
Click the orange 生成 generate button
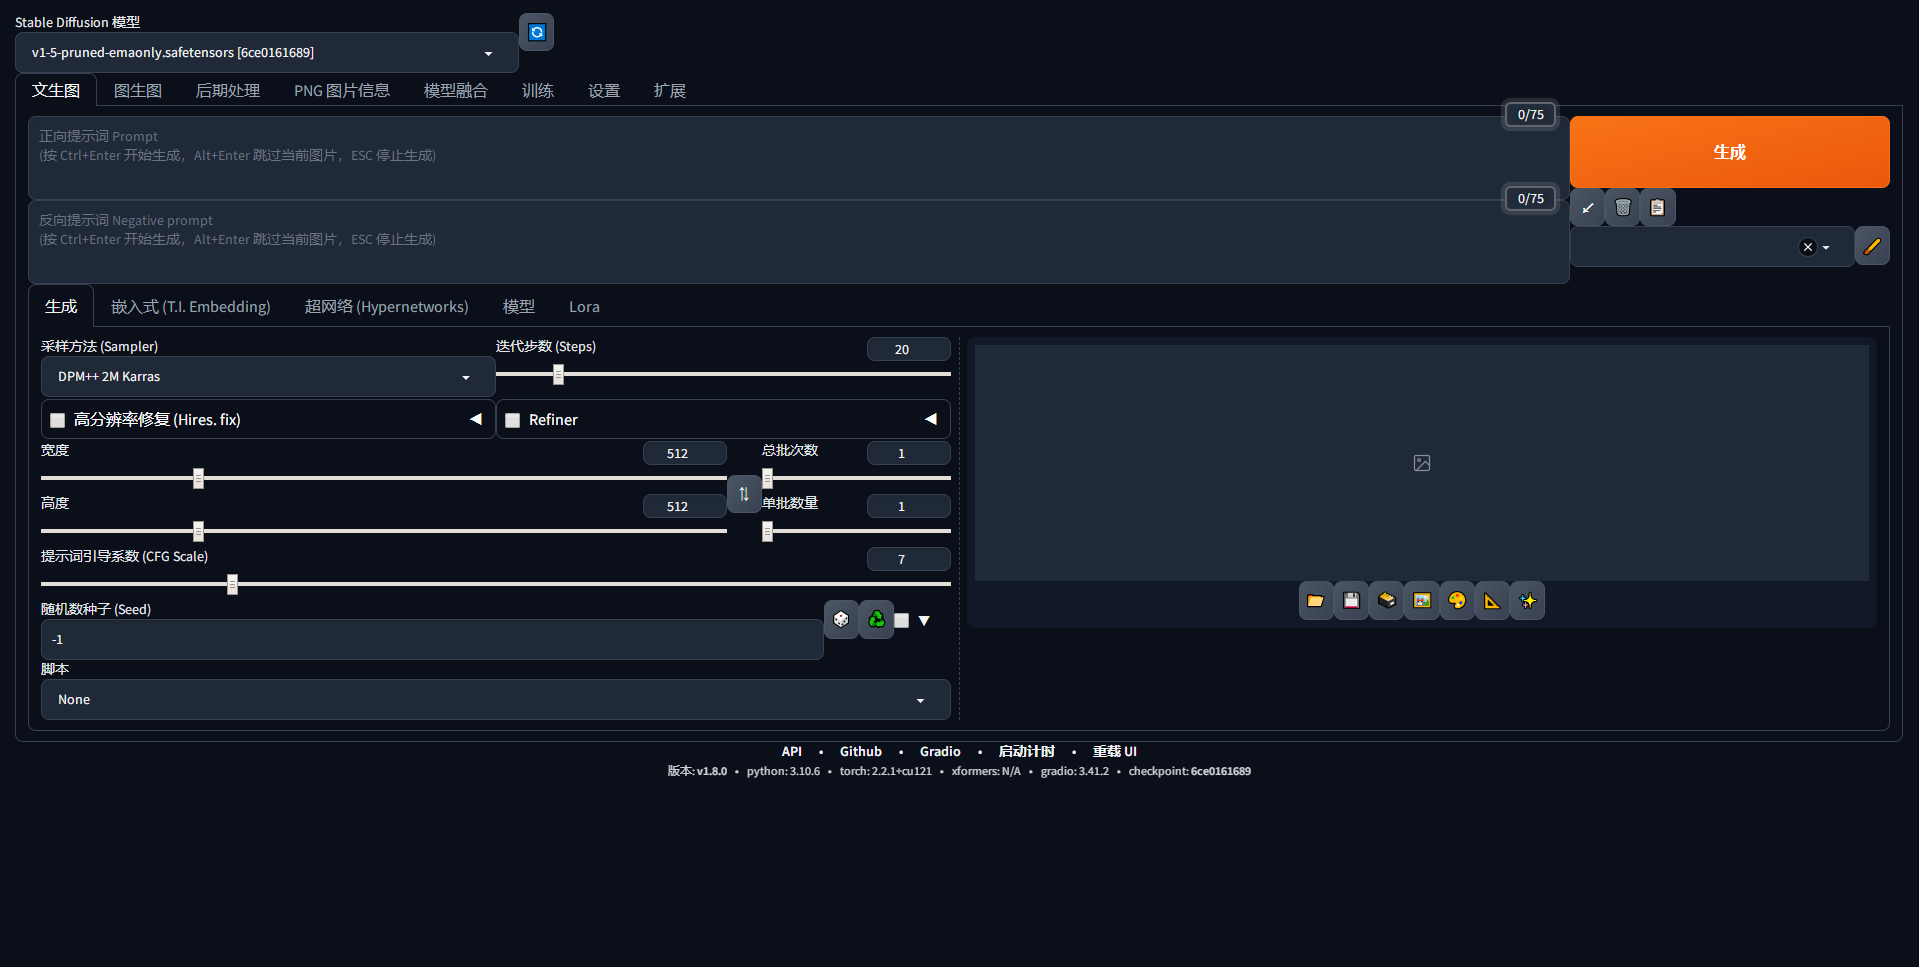pyautogui.click(x=1729, y=152)
